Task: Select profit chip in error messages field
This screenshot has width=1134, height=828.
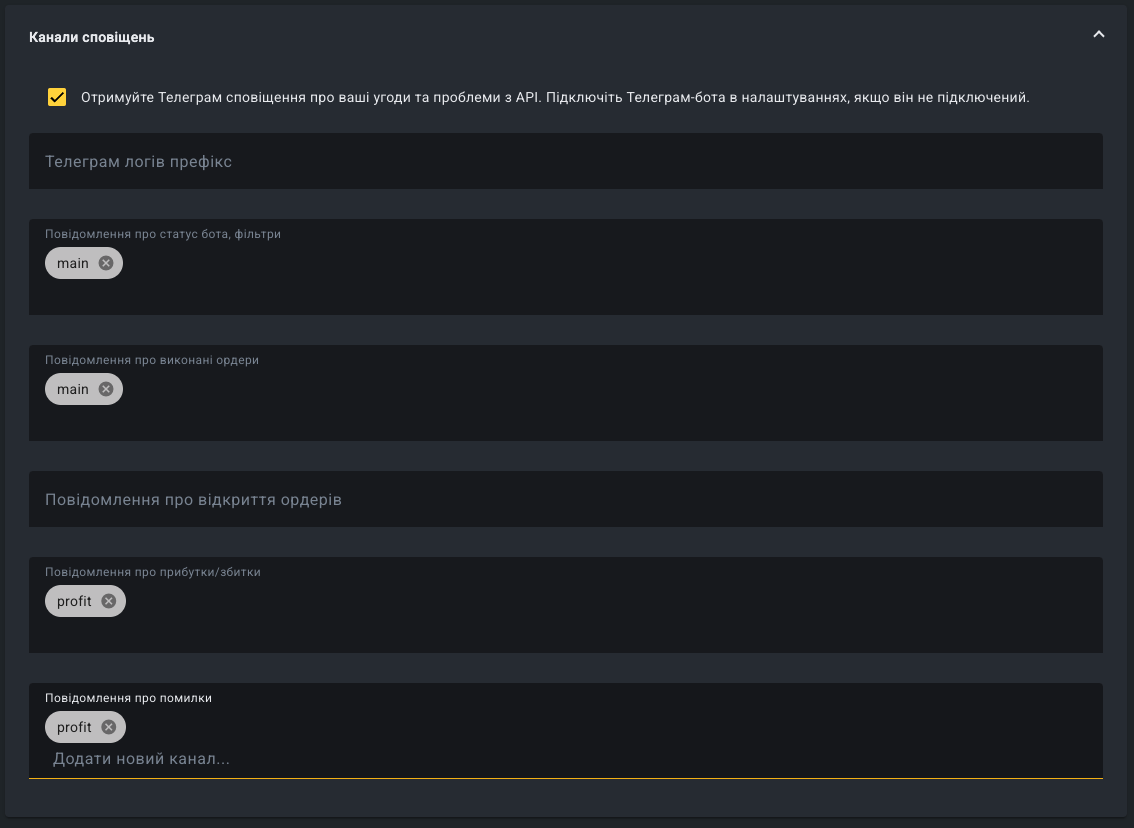Action: click(x=74, y=727)
